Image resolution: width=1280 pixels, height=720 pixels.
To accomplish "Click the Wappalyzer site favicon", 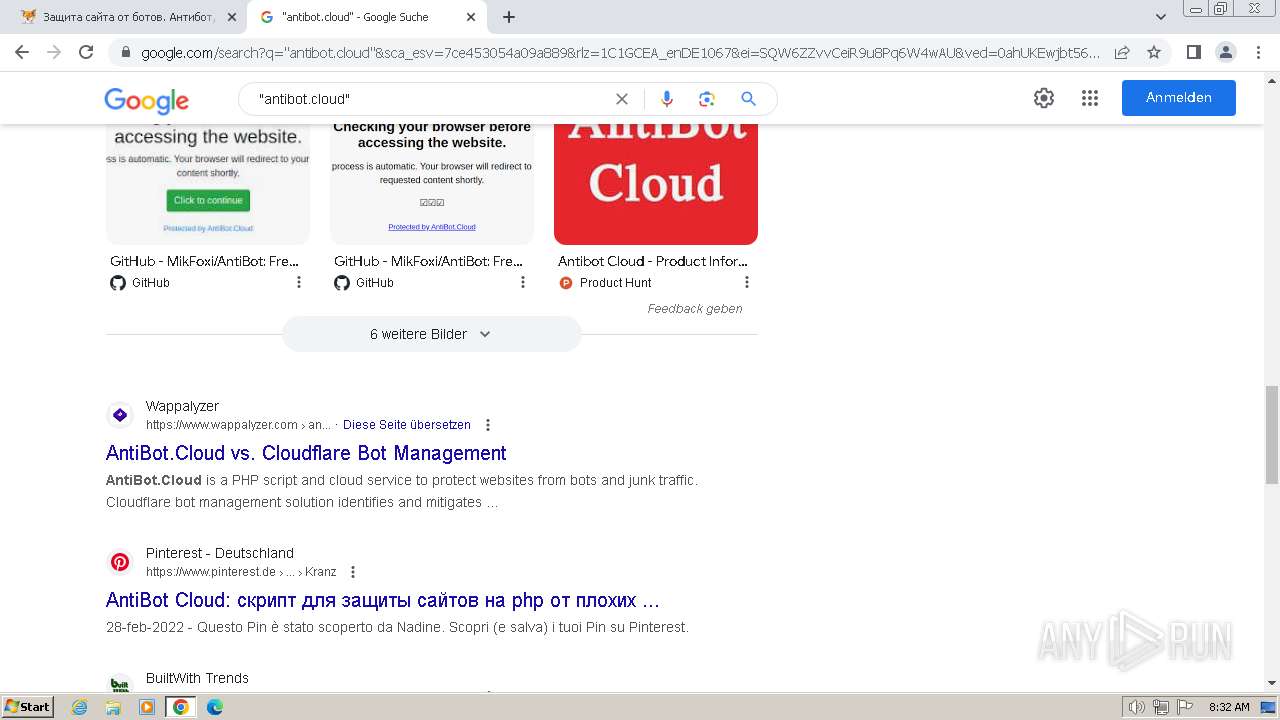I will [x=120, y=415].
